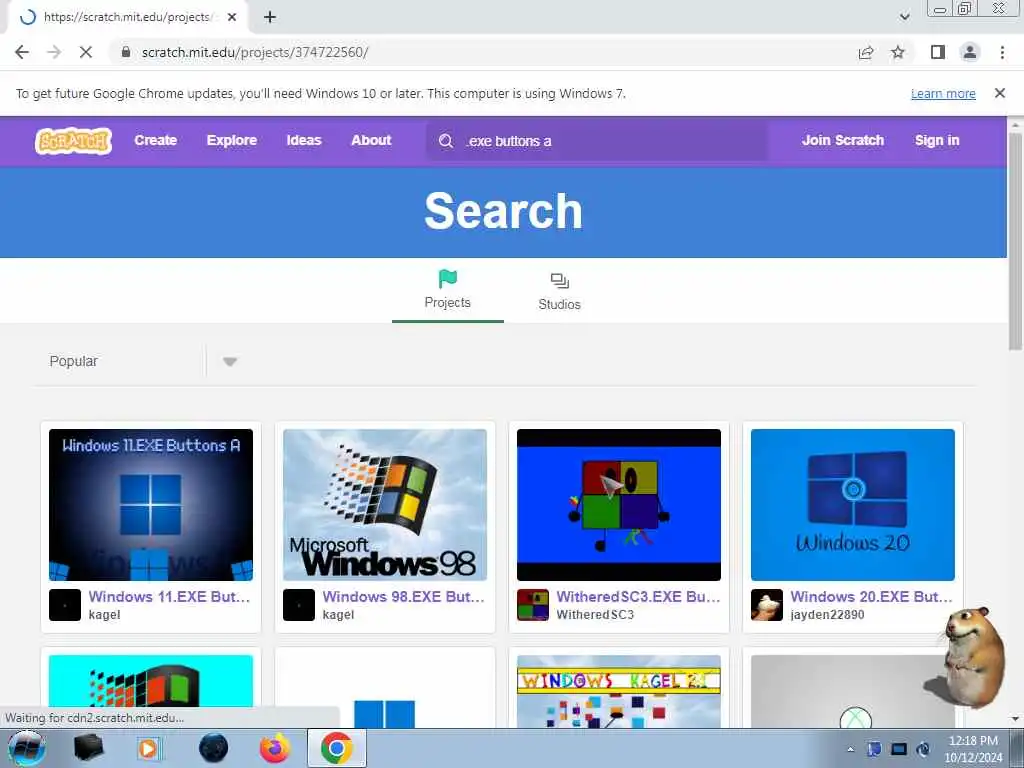The image size is (1024, 768).
Task: Click the share page icon in address bar
Action: click(866, 52)
